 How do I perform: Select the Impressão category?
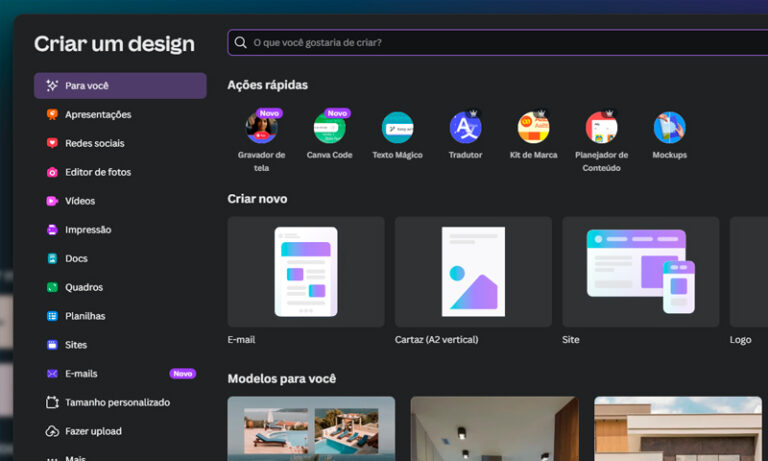pyautogui.click(x=120, y=230)
